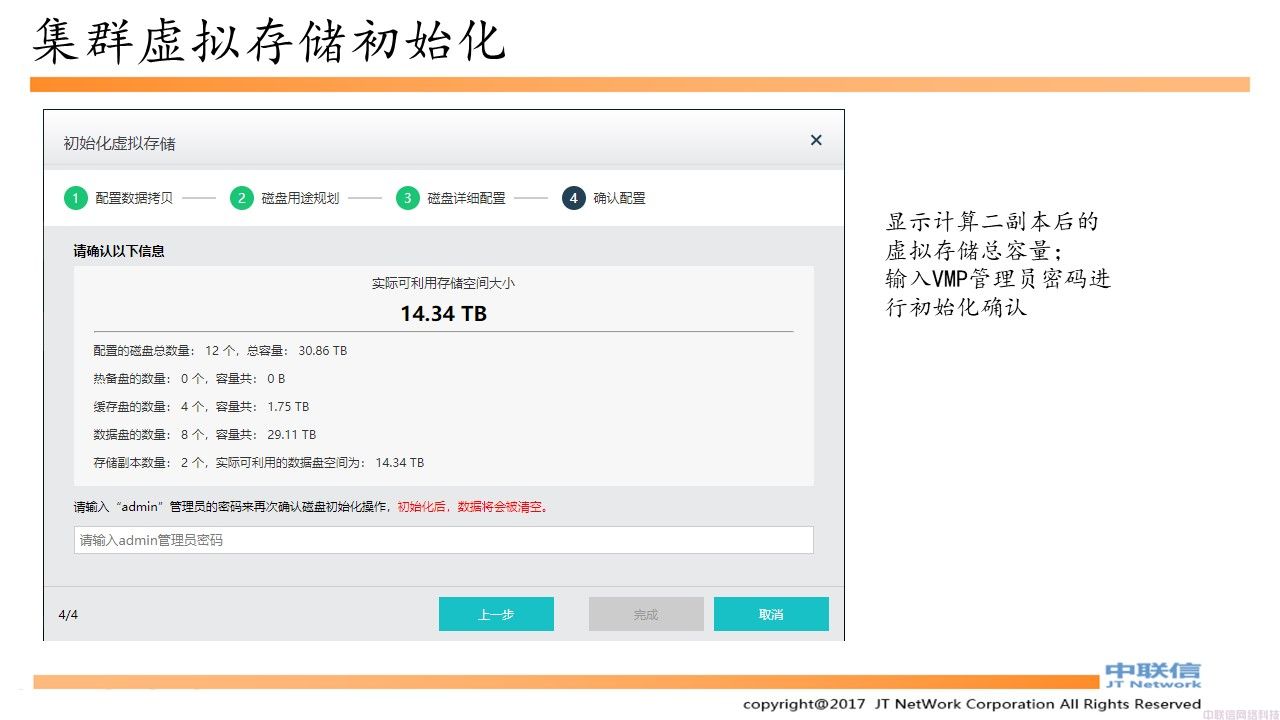This screenshot has height=720, width=1280.
Task: Click the copyright@2017 JT Network footer text
Action: click(971, 704)
